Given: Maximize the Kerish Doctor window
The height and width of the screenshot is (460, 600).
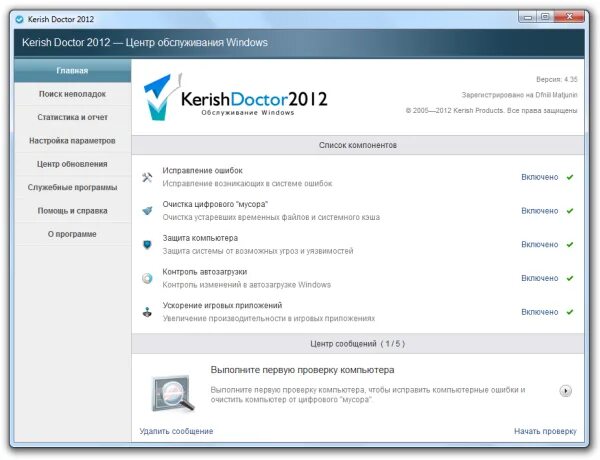Looking at the screenshot, I should pos(545,17).
